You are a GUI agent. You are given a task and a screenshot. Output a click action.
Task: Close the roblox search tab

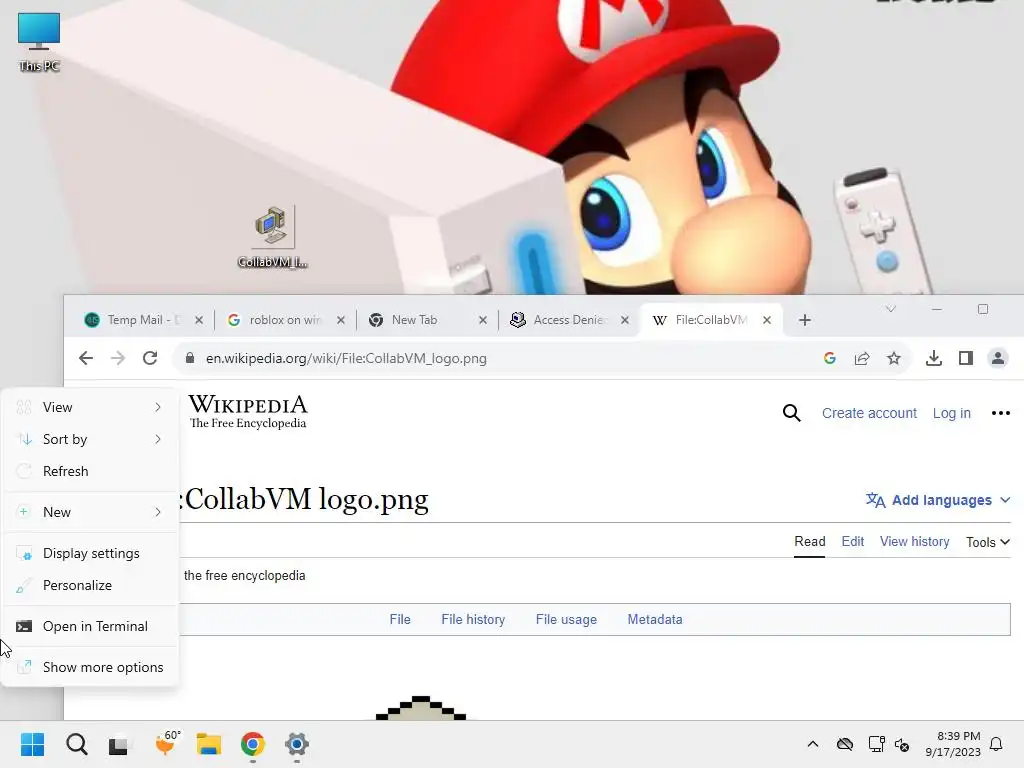[341, 320]
